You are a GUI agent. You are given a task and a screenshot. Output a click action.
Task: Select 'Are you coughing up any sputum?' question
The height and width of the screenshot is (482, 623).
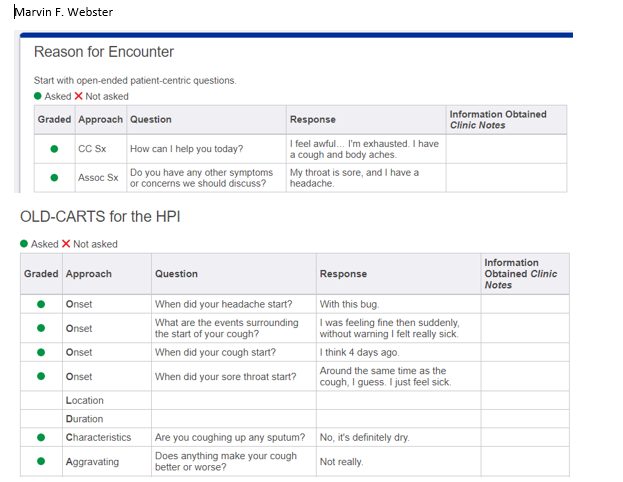(x=230, y=437)
